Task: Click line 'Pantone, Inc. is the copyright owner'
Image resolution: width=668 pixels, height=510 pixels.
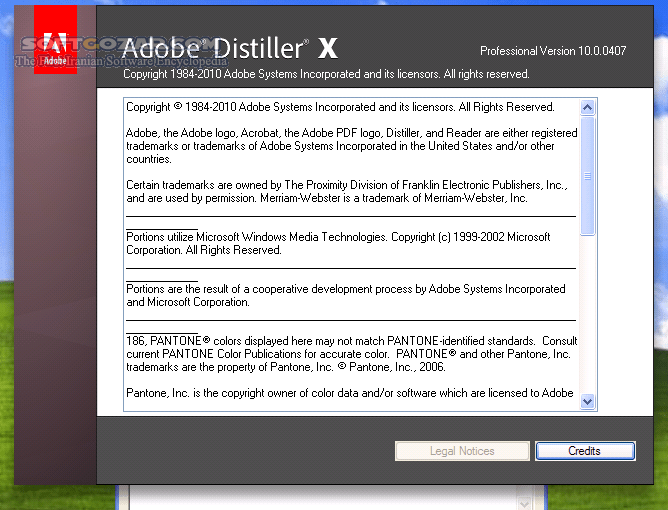Action: (349, 393)
